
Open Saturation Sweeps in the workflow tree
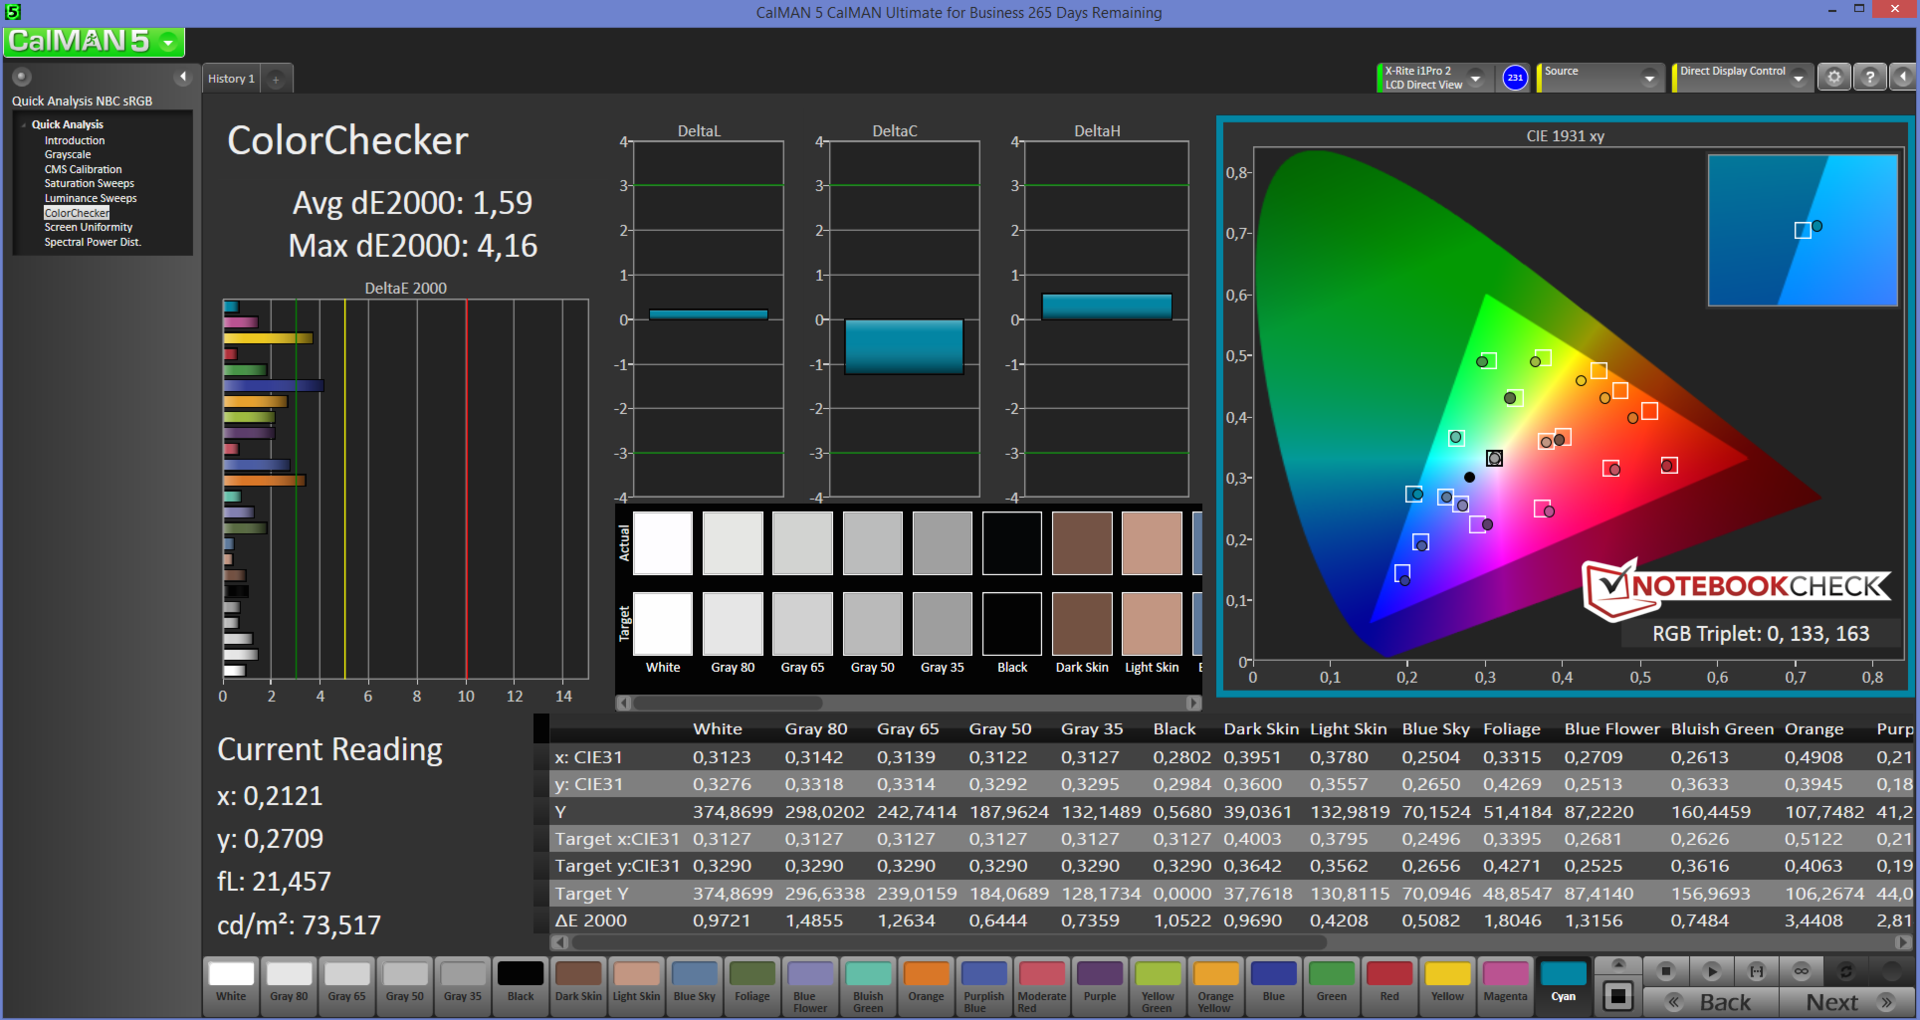(x=89, y=184)
